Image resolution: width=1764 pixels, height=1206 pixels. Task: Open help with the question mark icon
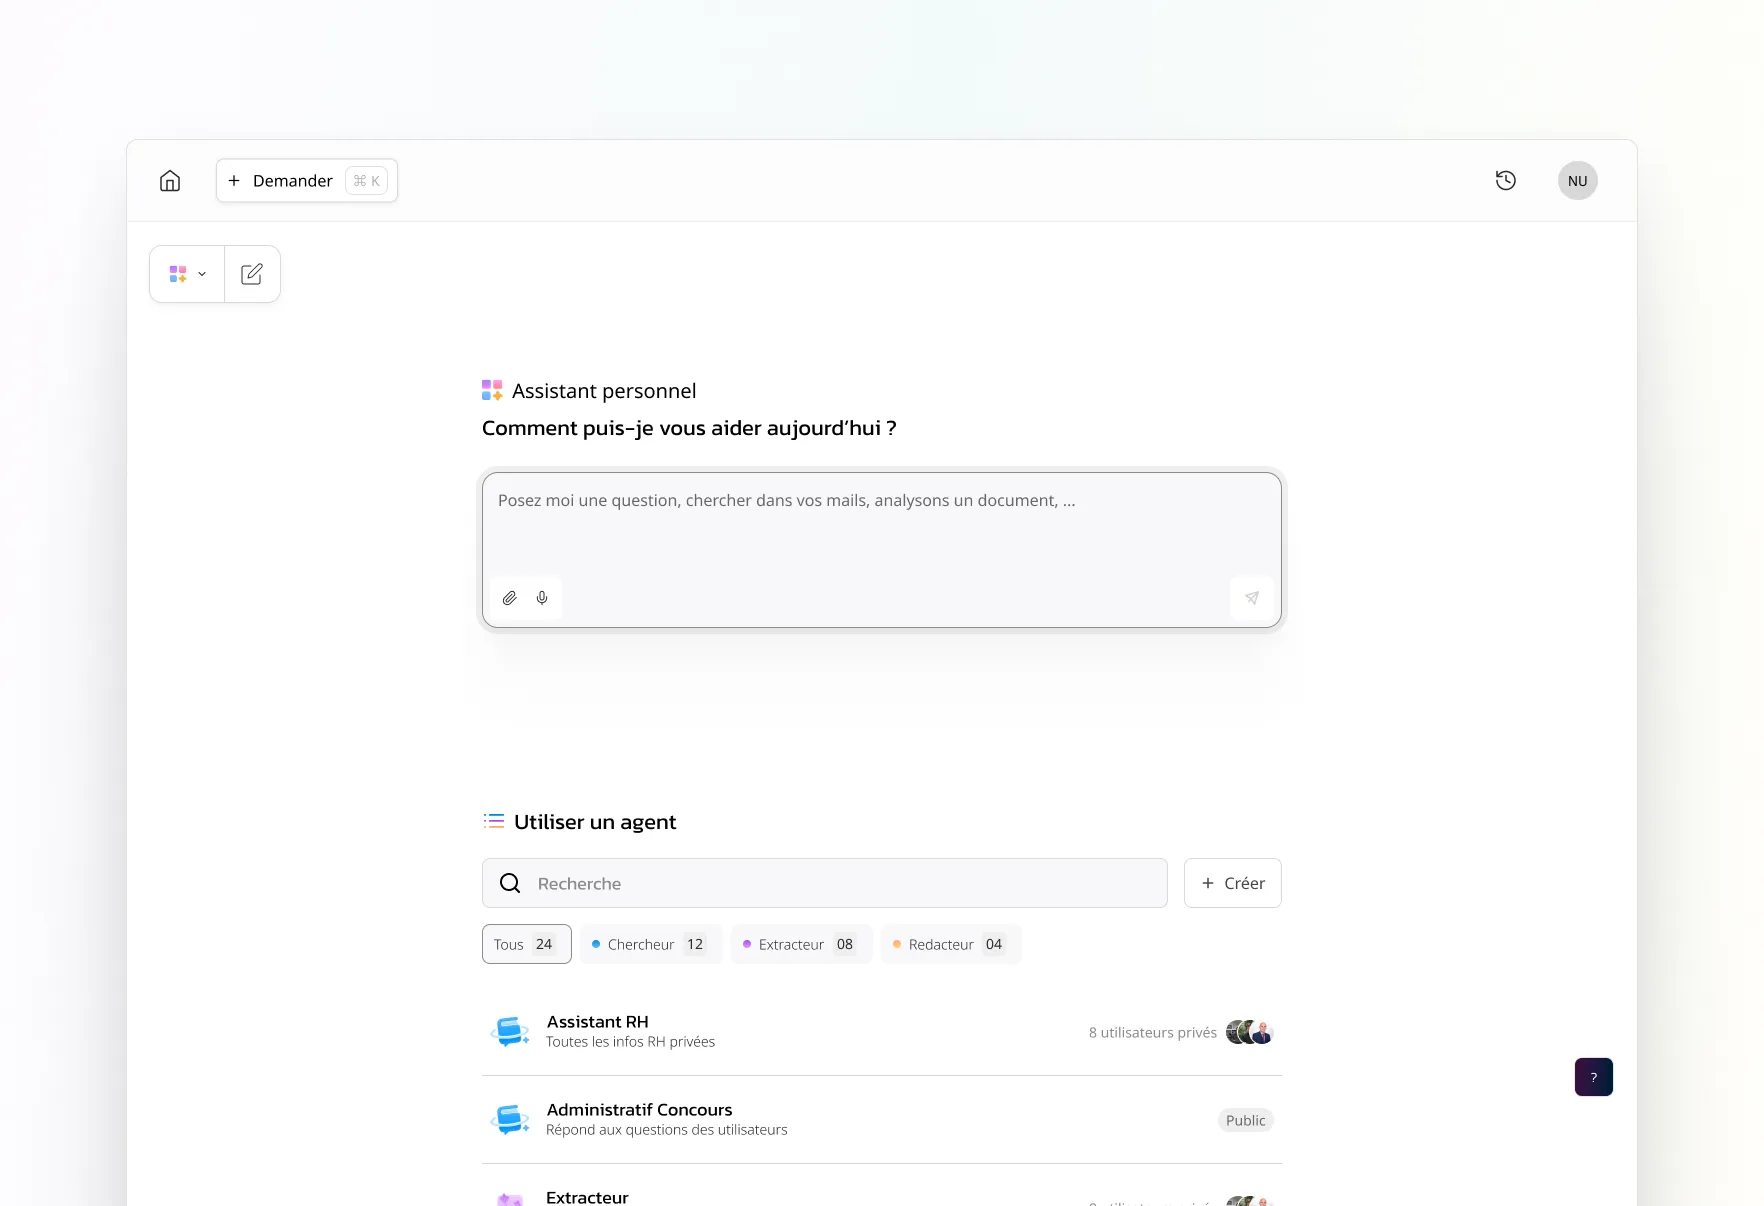1593,1076
